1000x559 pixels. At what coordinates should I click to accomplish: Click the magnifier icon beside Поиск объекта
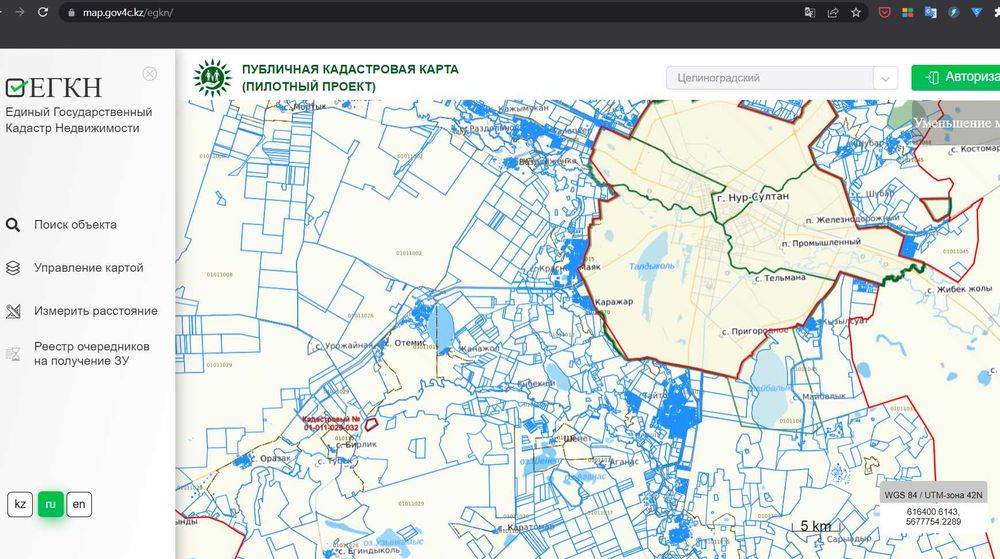click(x=13, y=225)
